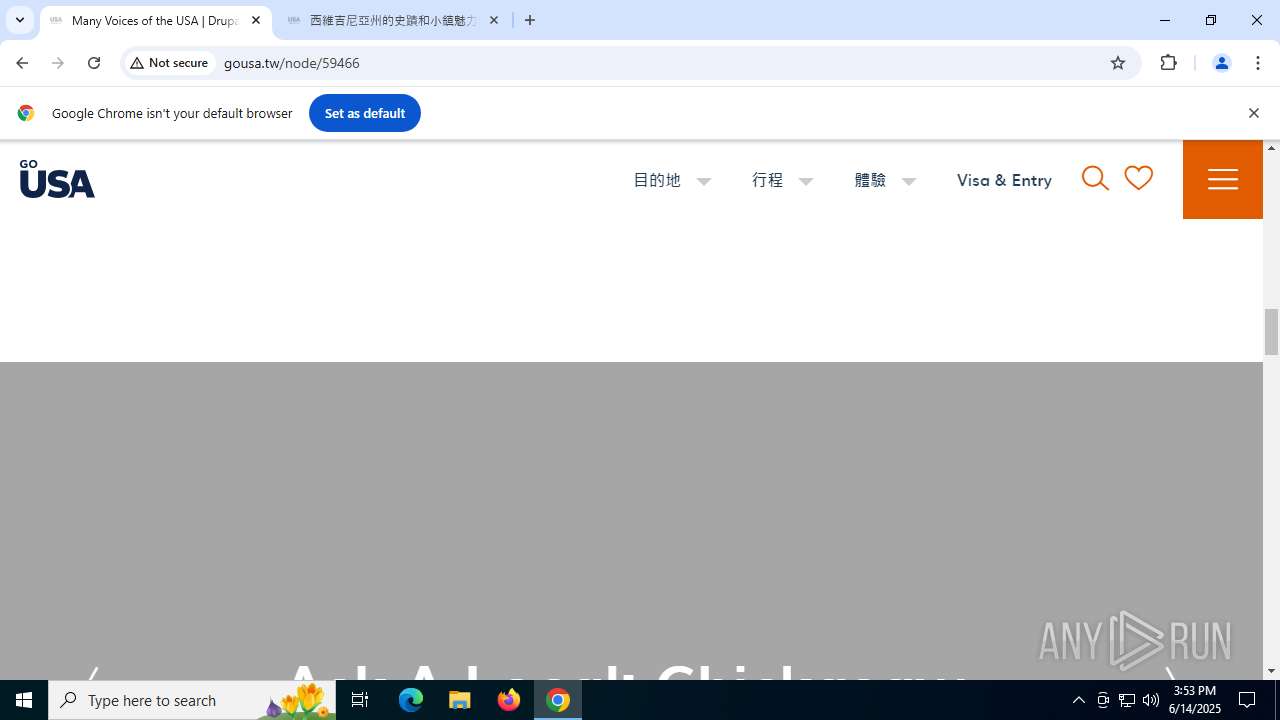Open the 體驗 menu item
This screenshot has width=1280, height=720.
click(870, 180)
